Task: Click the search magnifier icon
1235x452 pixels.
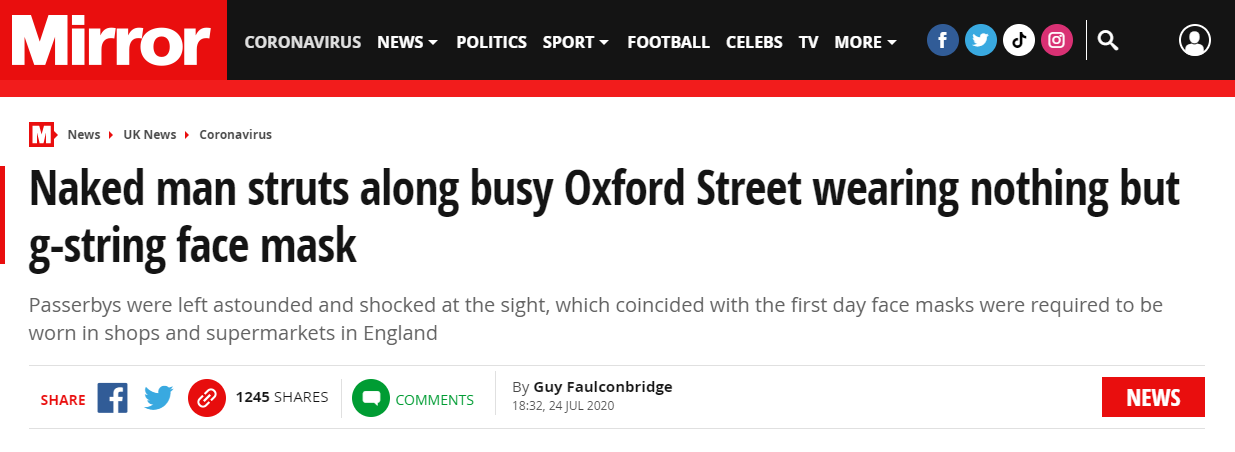Action: (1107, 40)
